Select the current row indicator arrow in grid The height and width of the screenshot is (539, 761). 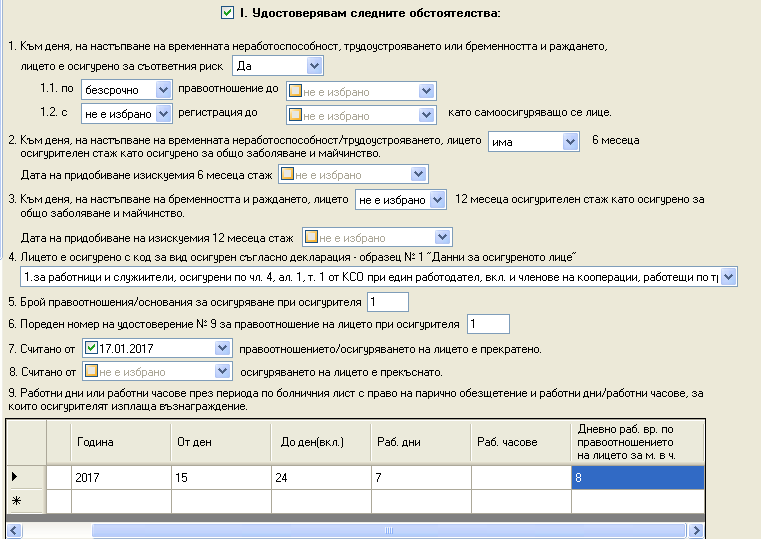click(x=14, y=477)
